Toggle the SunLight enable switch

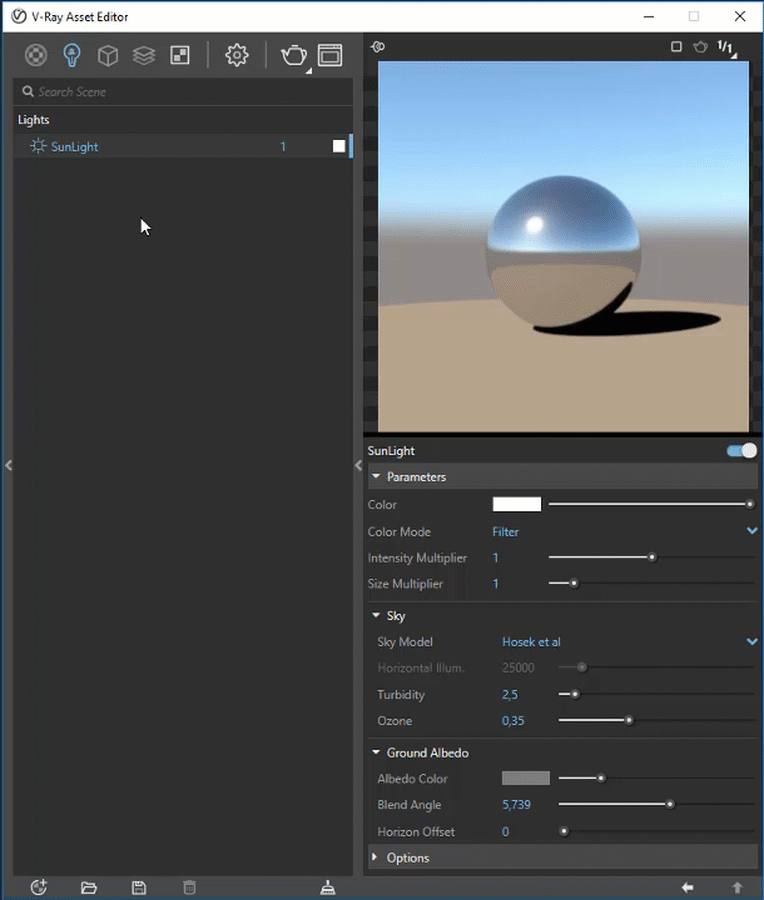pos(742,451)
